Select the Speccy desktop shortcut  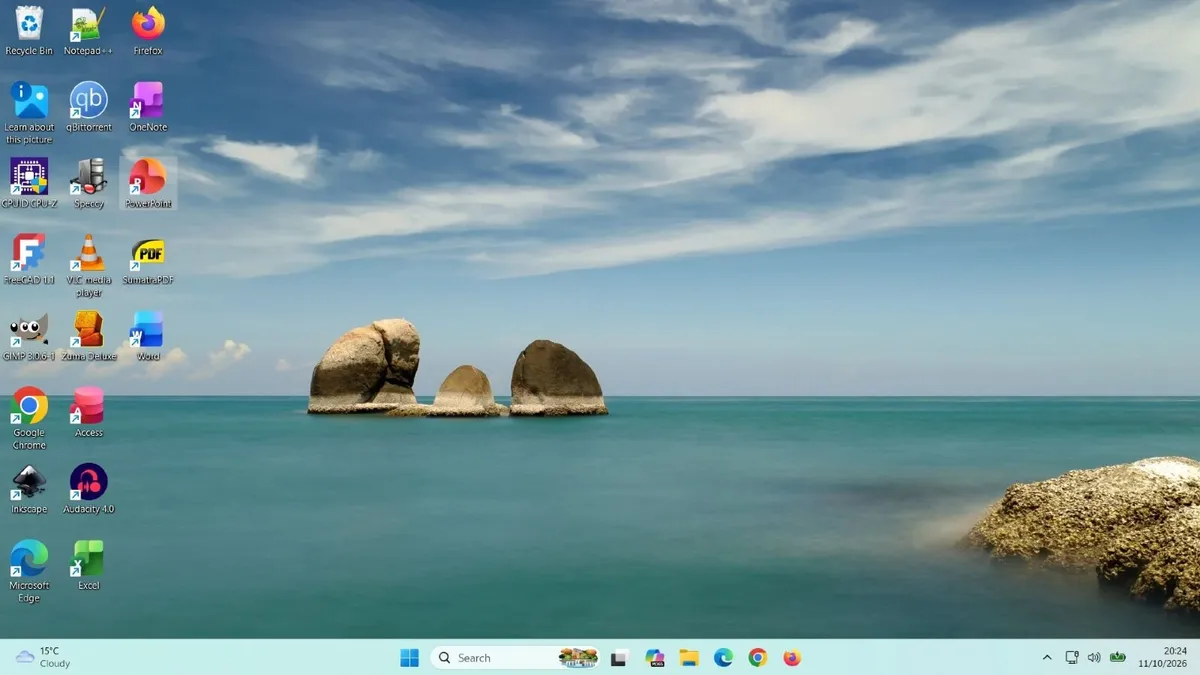(88, 183)
